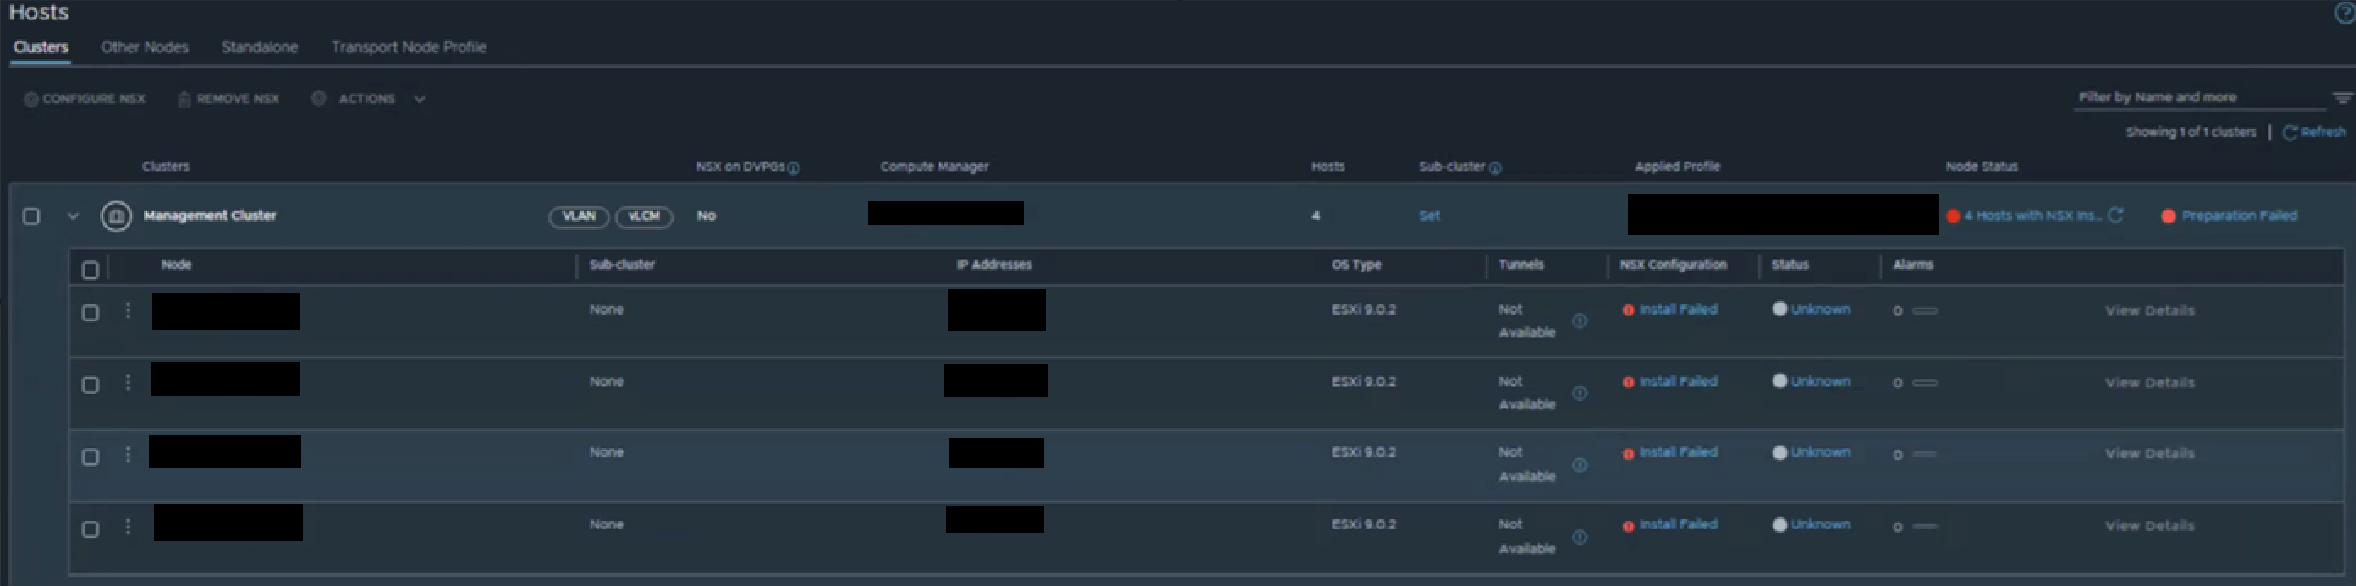Click the help icon in top-right corner
This screenshot has width=2356, height=586.
click(2343, 13)
